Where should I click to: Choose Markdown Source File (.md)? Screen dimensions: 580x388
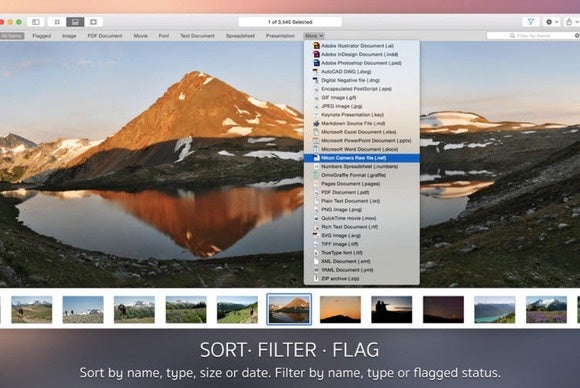(x=362, y=124)
